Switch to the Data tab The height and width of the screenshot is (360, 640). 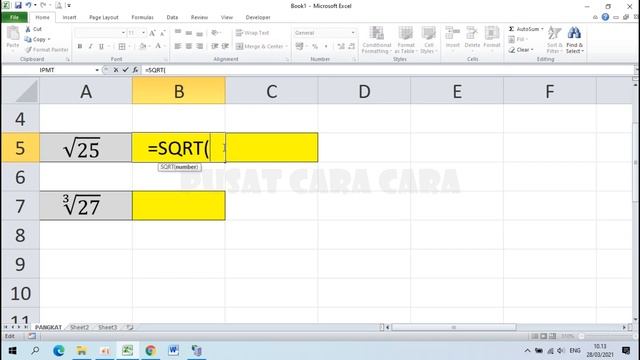click(172, 17)
